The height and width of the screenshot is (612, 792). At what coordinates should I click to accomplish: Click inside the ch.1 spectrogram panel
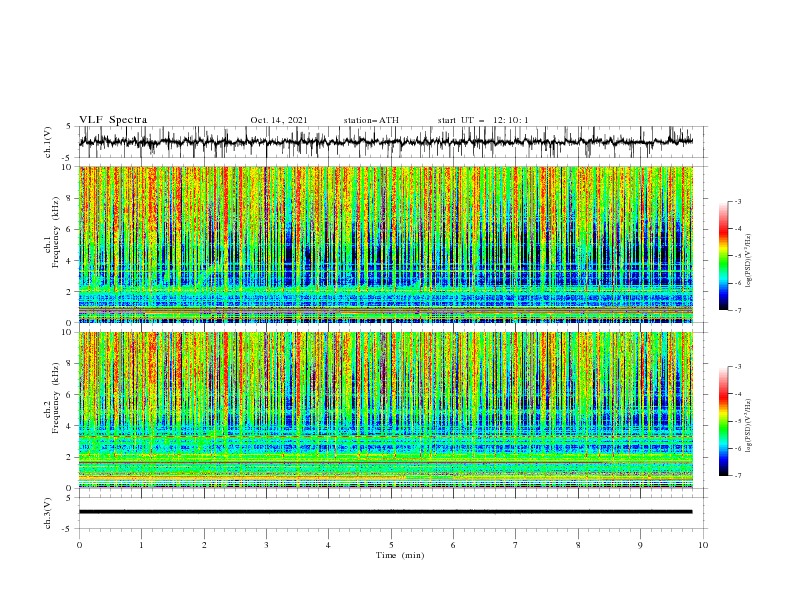point(386,244)
